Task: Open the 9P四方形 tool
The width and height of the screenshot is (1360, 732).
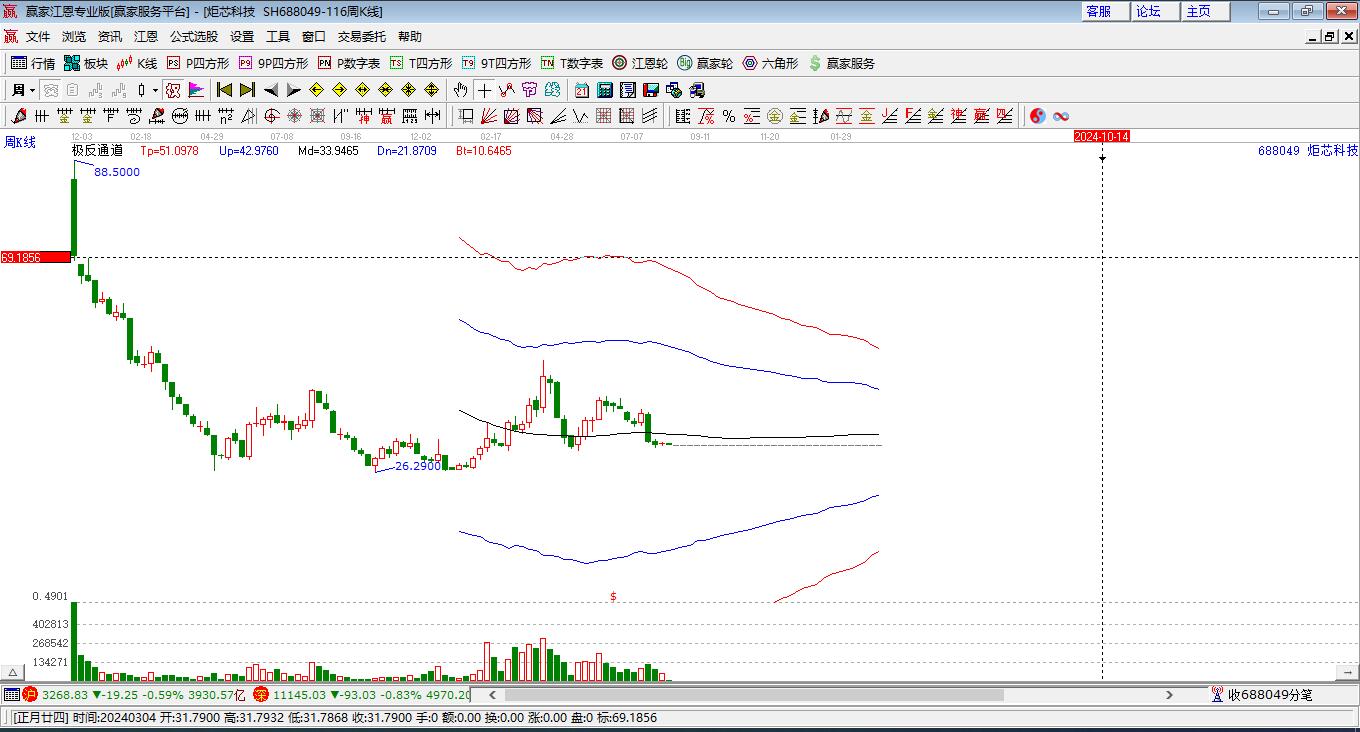Action: pyautogui.click(x=273, y=63)
